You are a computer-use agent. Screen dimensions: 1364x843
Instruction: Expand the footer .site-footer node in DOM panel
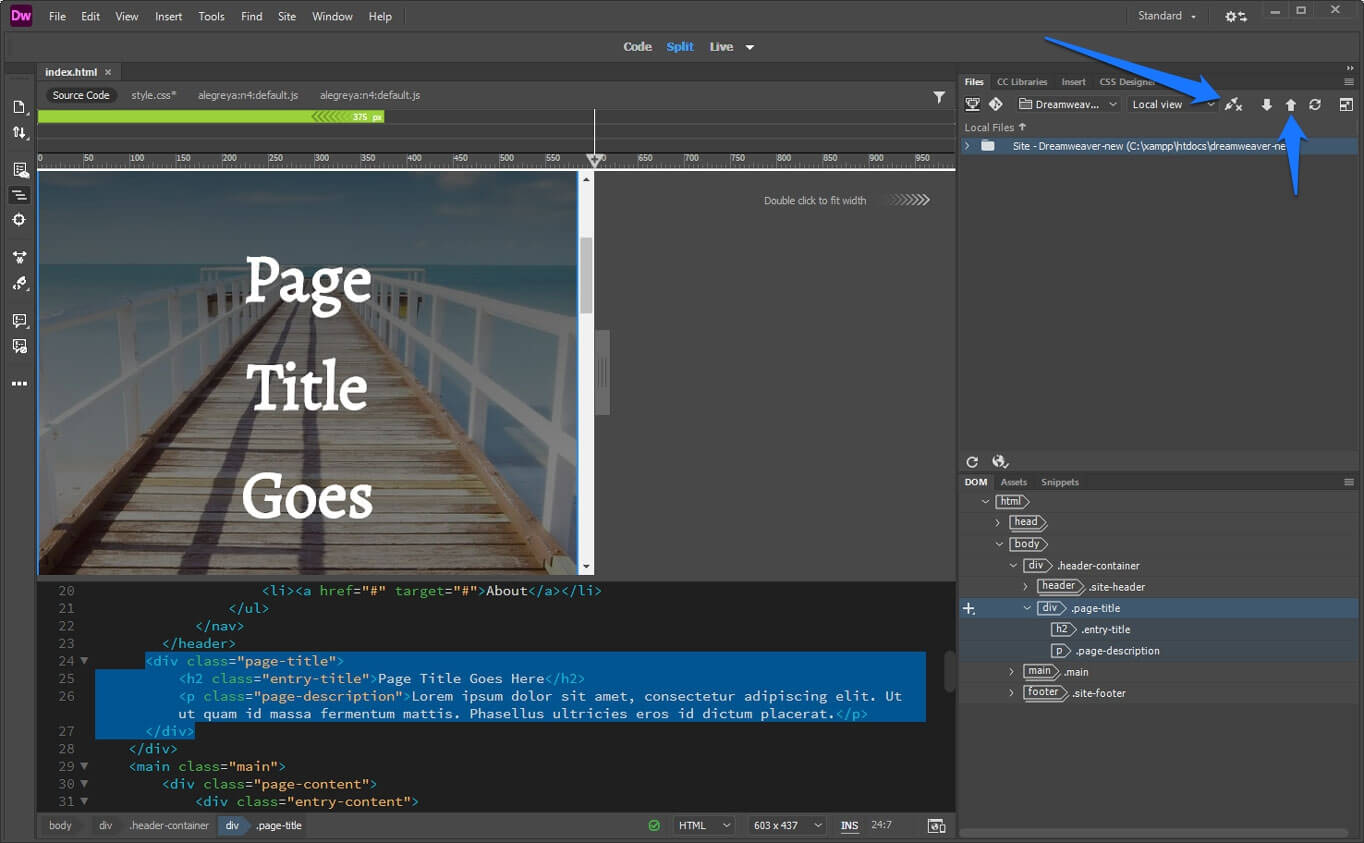pos(1011,692)
